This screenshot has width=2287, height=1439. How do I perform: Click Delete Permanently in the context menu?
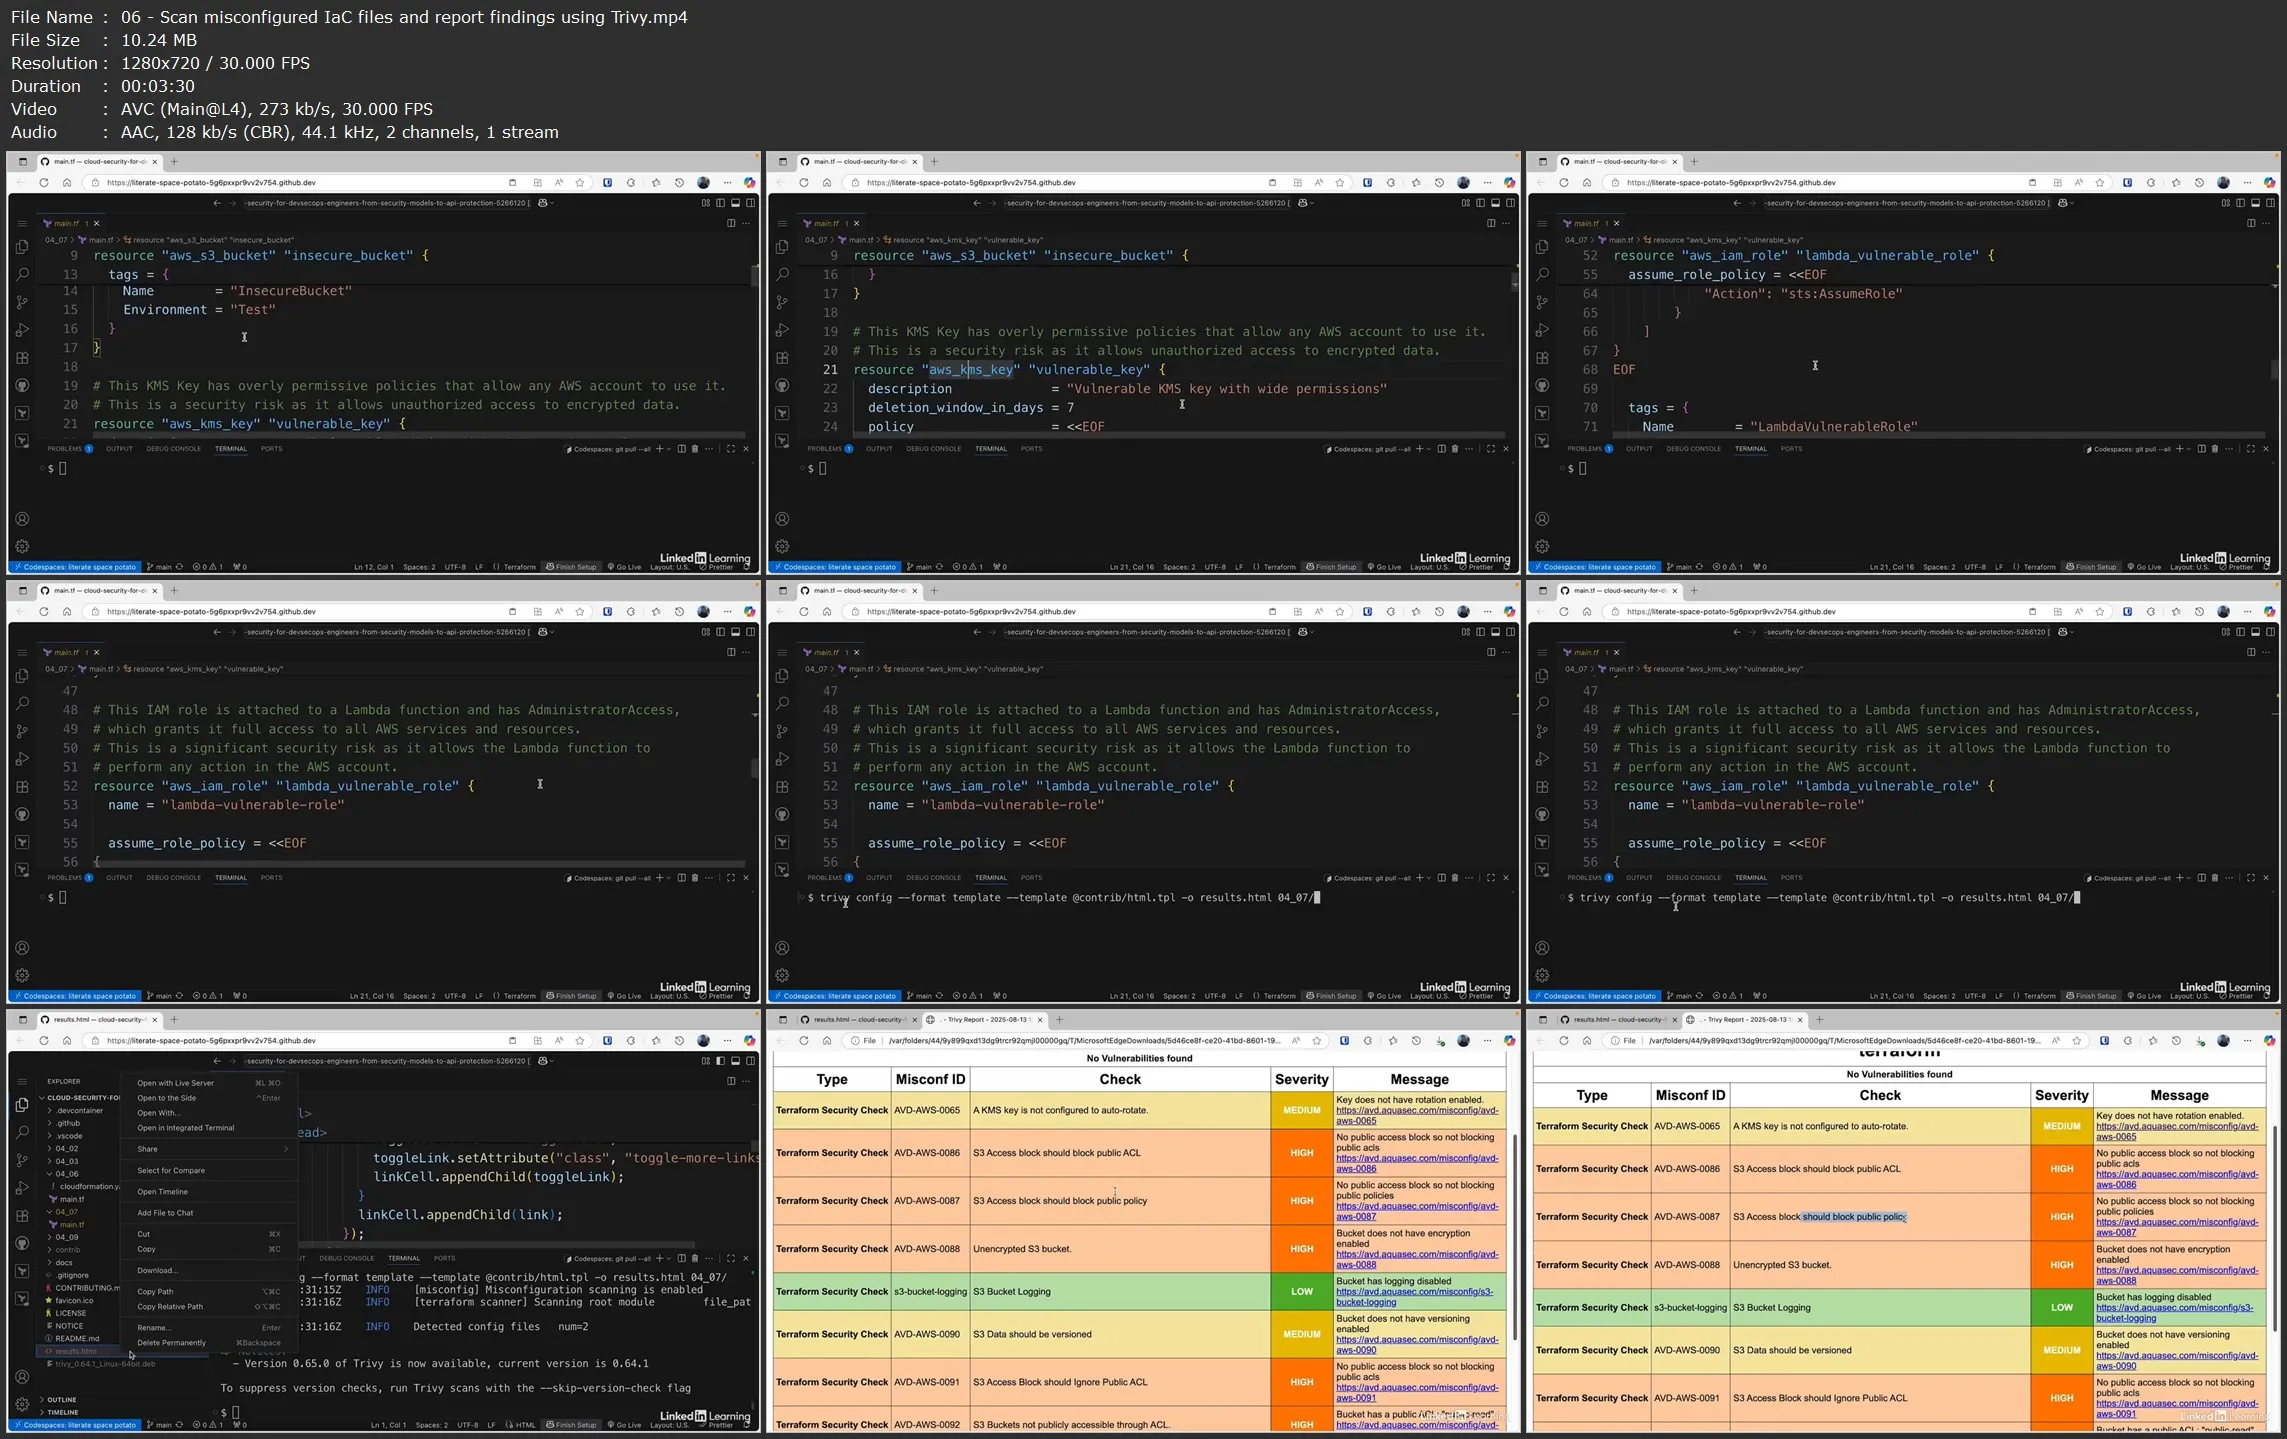[171, 1343]
